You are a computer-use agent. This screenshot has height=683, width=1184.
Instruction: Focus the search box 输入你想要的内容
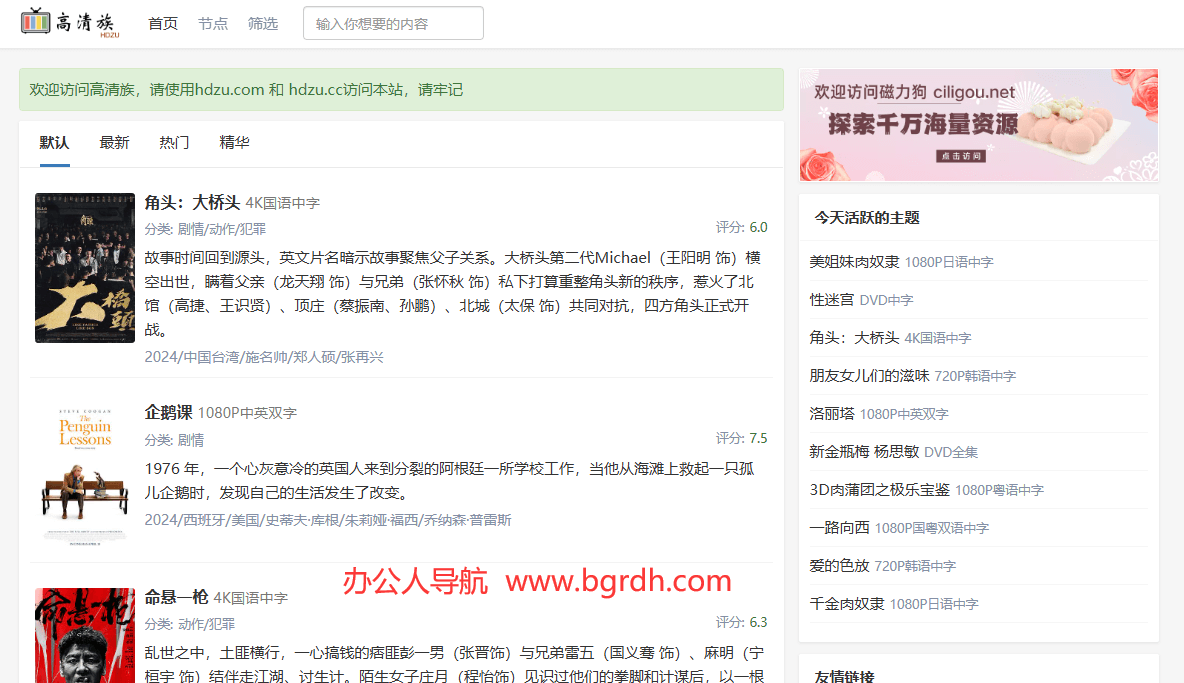[x=393, y=23]
